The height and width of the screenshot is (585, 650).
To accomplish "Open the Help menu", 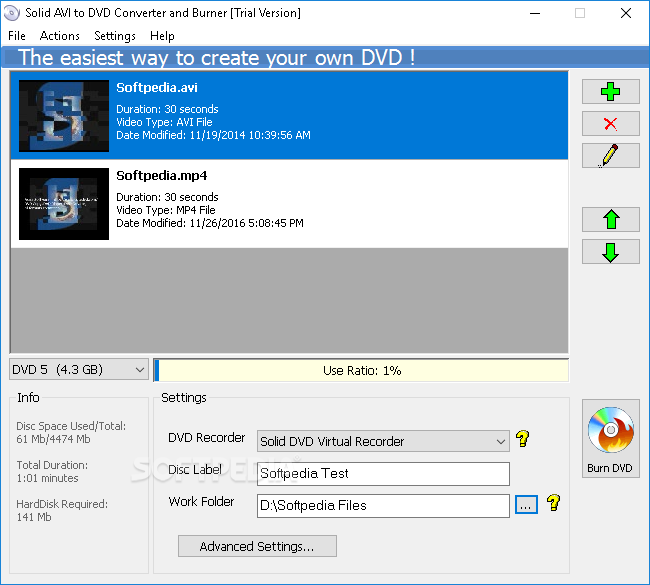I will pyautogui.click(x=162, y=36).
